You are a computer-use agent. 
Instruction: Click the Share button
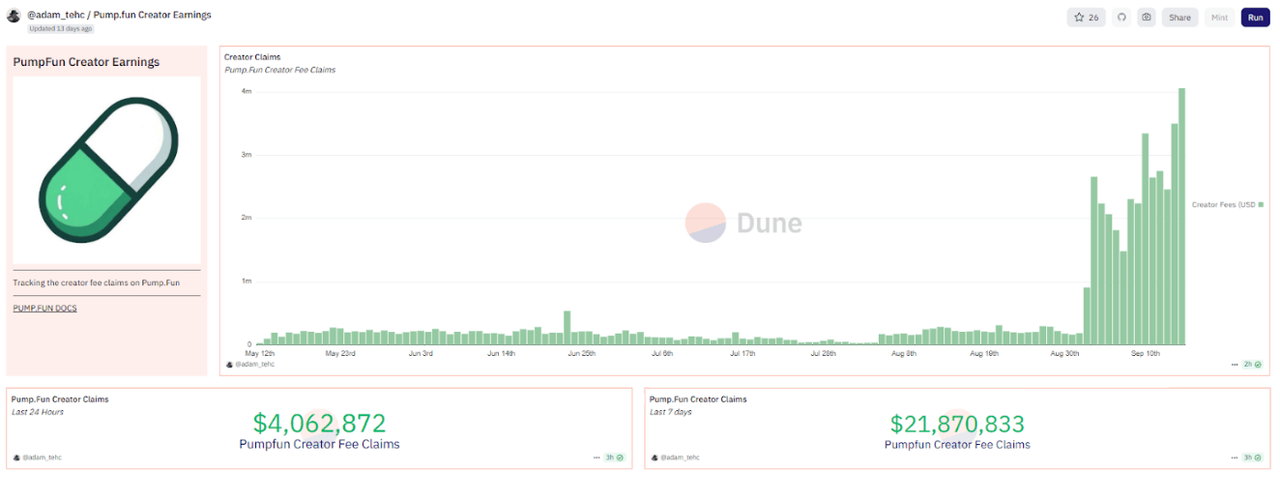[x=1180, y=17]
